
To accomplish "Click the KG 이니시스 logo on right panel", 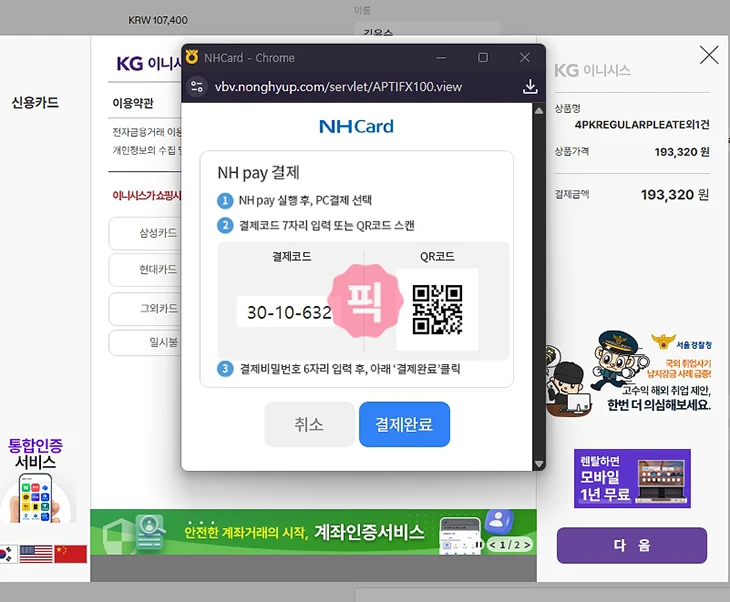I will point(592,71).
